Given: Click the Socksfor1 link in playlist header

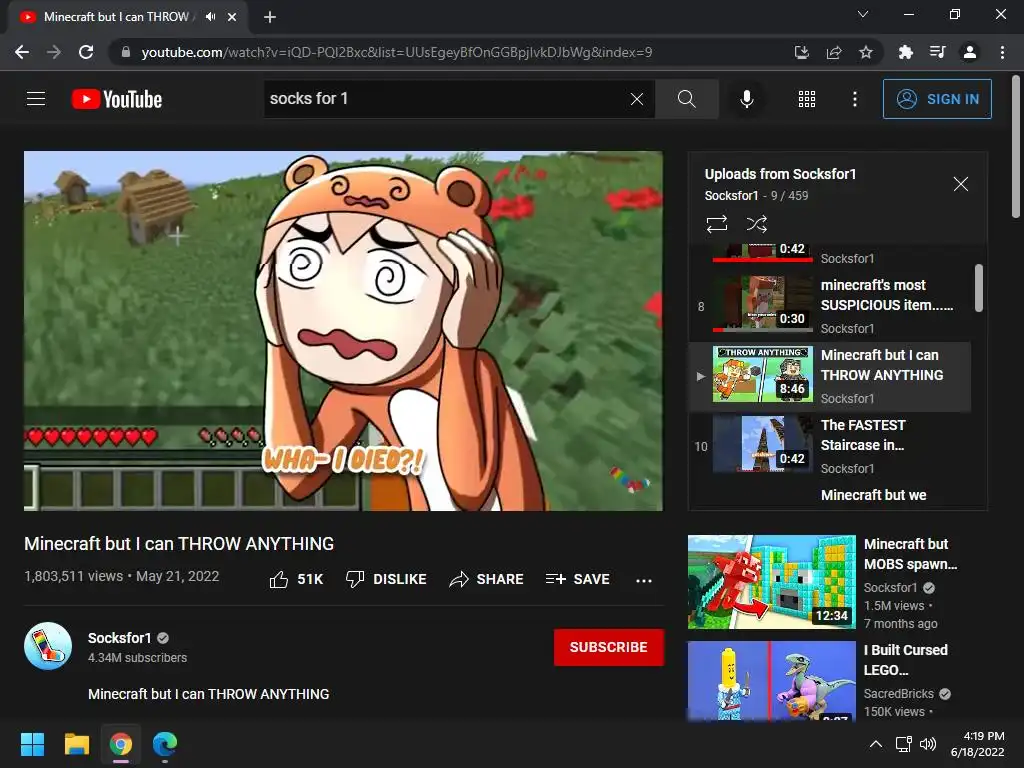Looking at the screenshot, I should click(x=731, y=196).
